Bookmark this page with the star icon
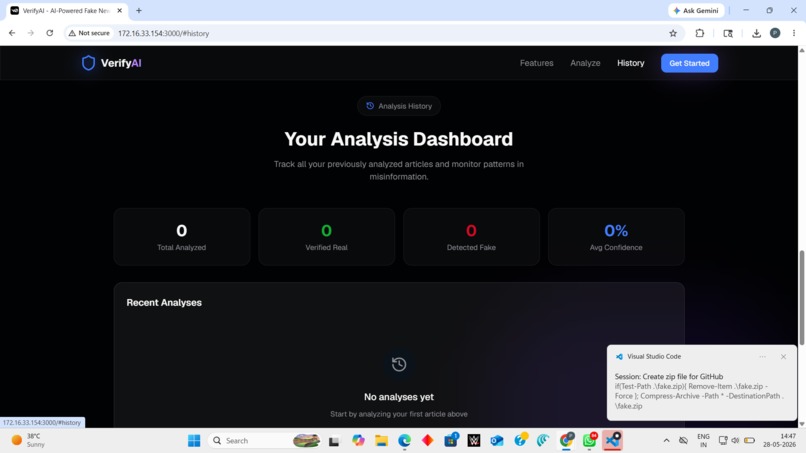This screenshot has width=806, height=453. click(673, 33)
